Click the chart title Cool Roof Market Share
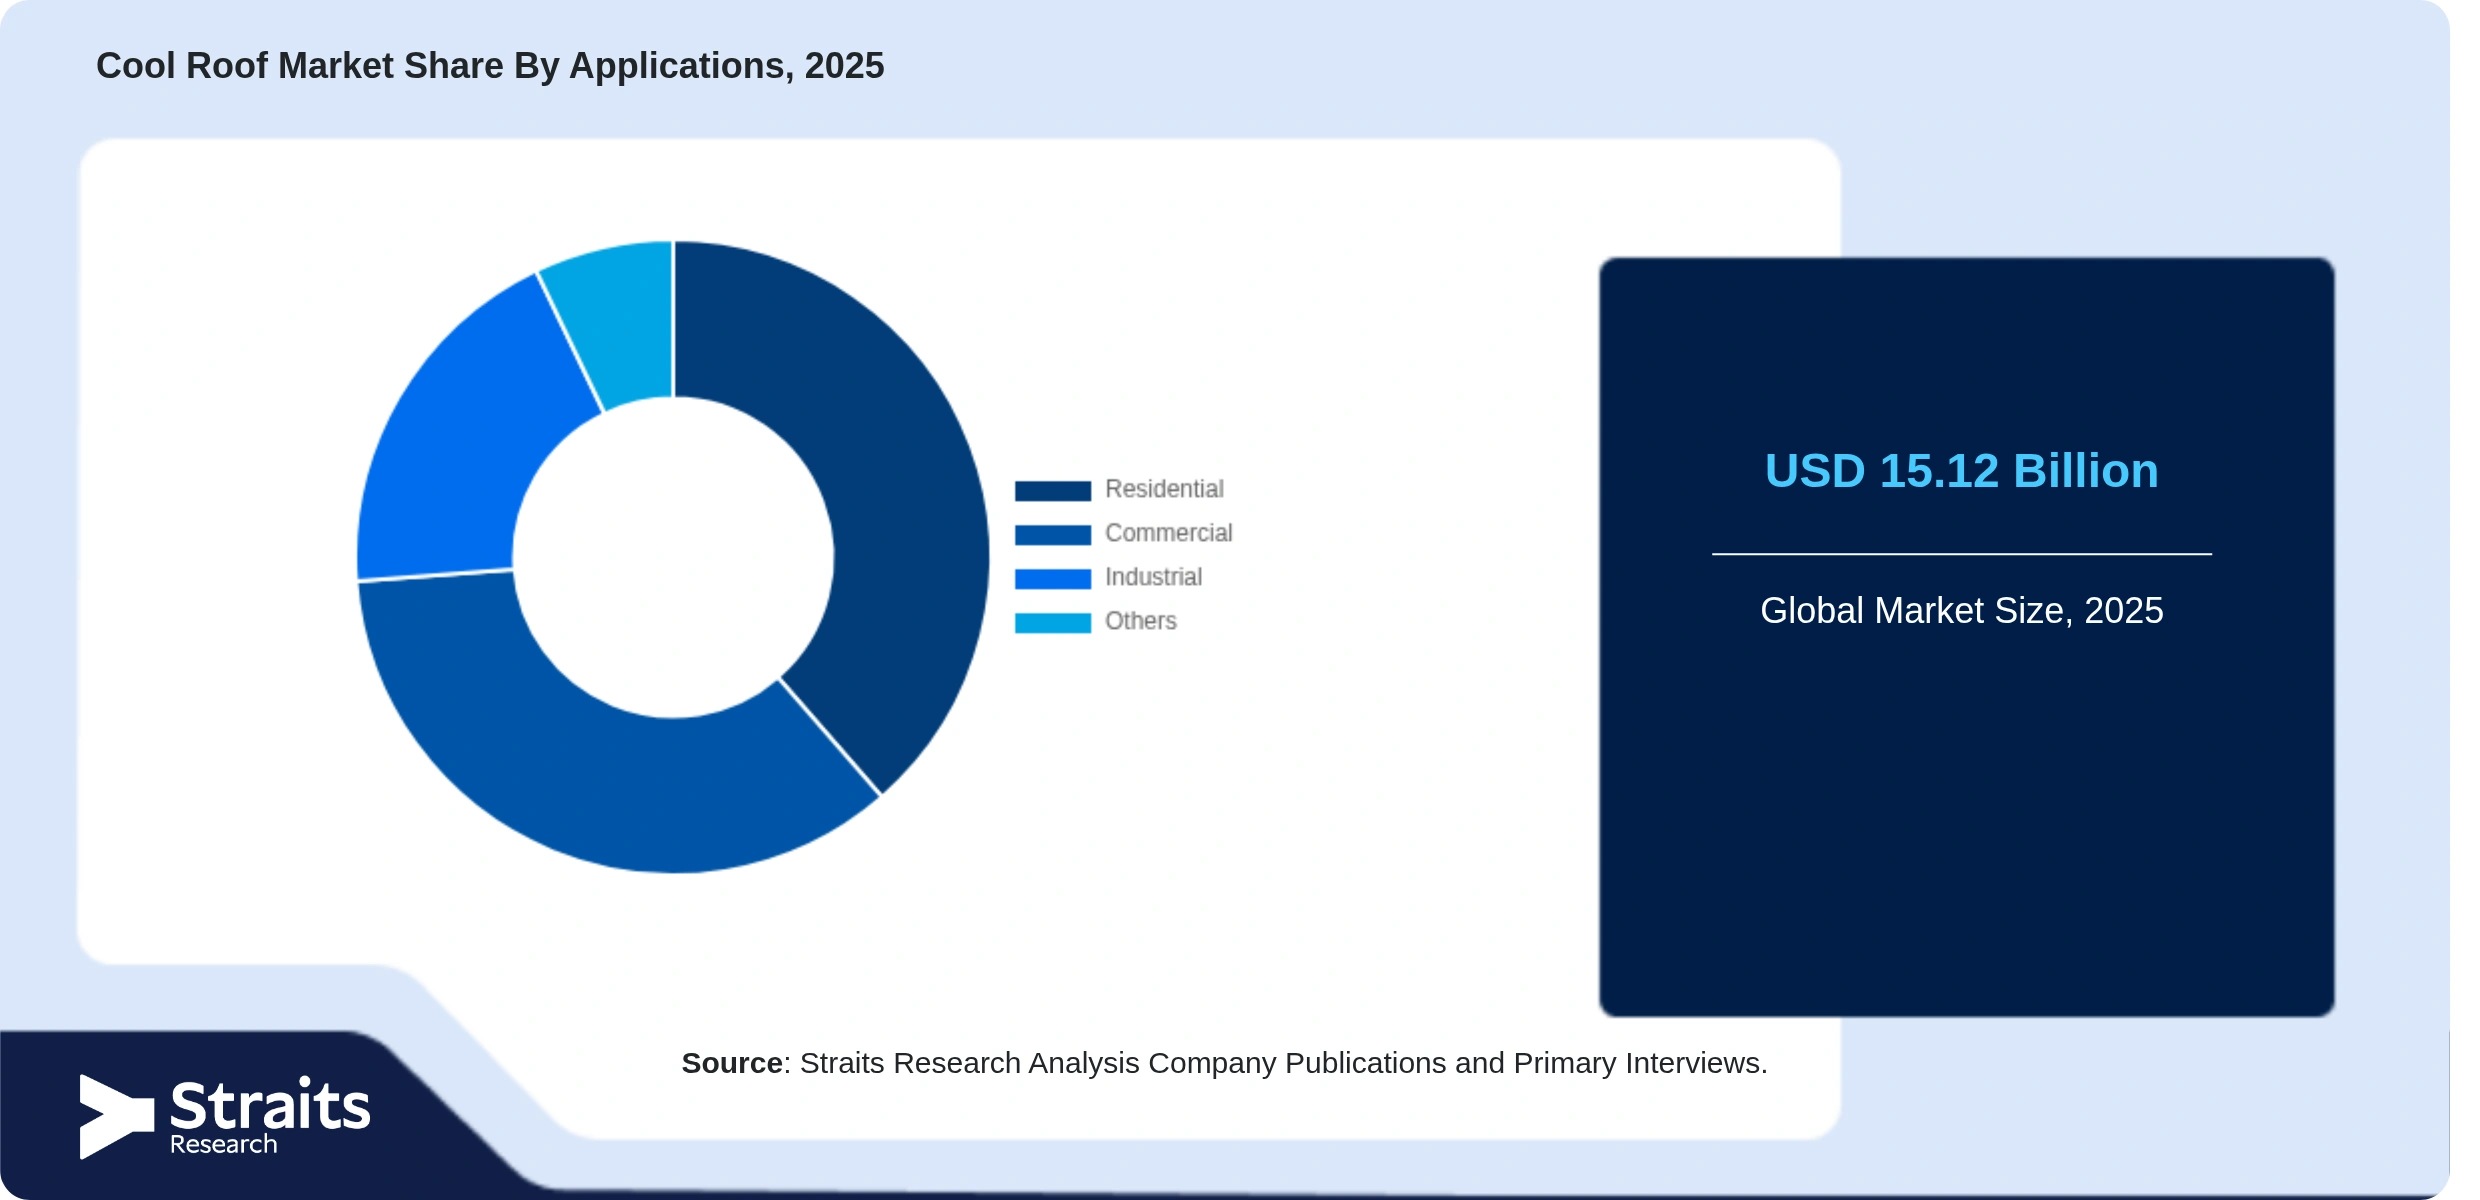Image resolution: width=2480 pixels, height=1200 pixels. [490, 66]
